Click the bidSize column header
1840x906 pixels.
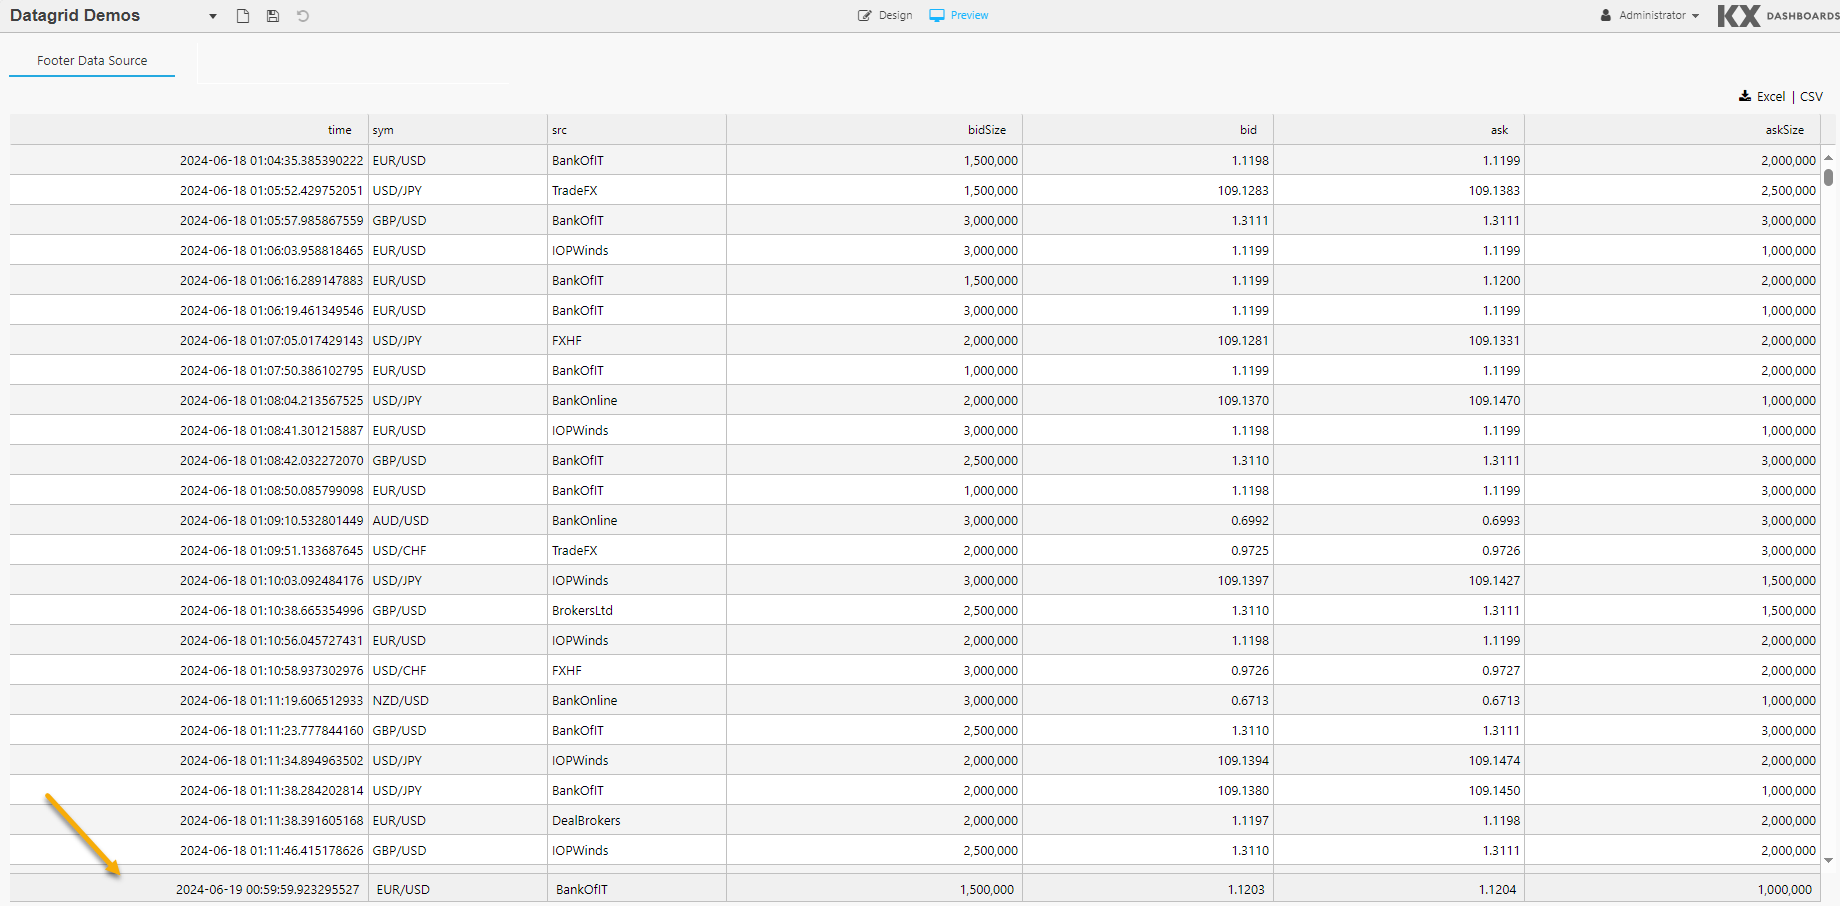click(x=986, y=130)
